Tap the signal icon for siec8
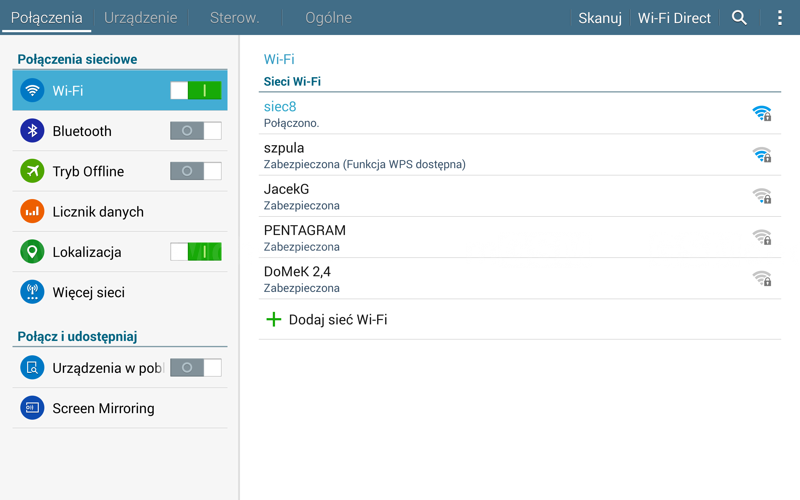The image size is (800, 500). pyautogui.click(x=761, y=114)
